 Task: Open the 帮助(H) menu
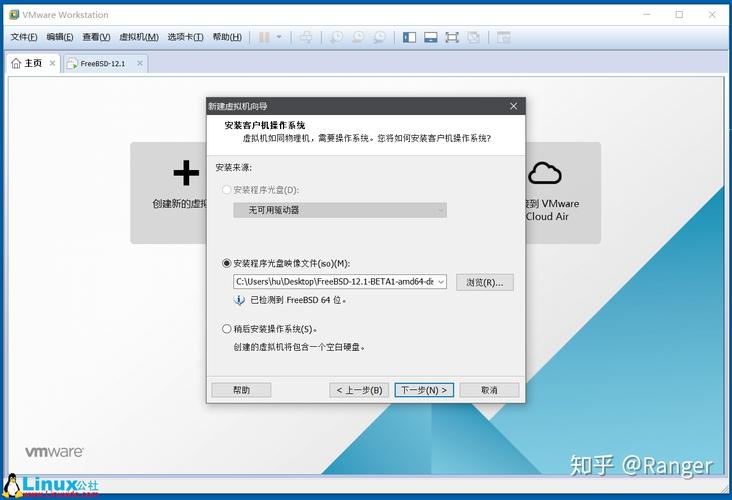tap(227, 37)
